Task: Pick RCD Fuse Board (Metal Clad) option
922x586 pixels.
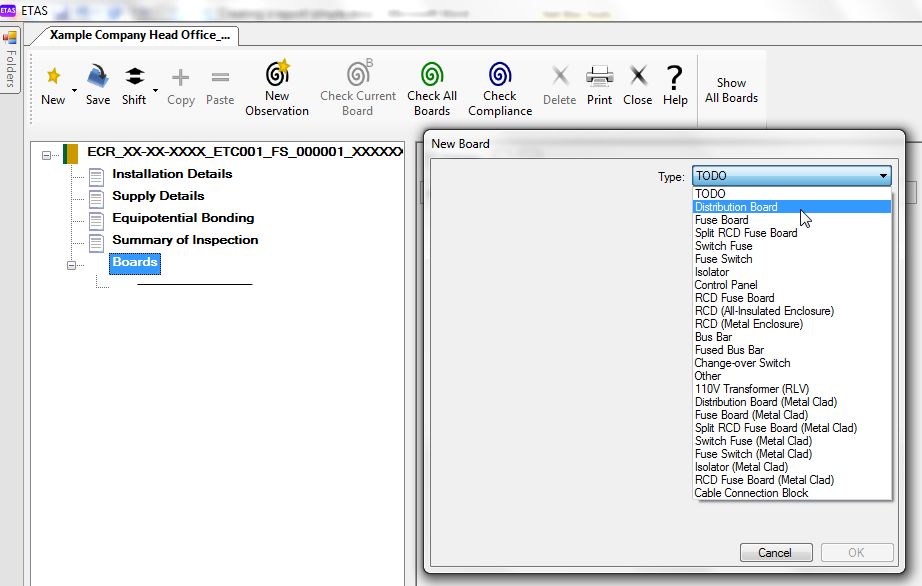Action: pyautogui.click(x=792, y=480)
